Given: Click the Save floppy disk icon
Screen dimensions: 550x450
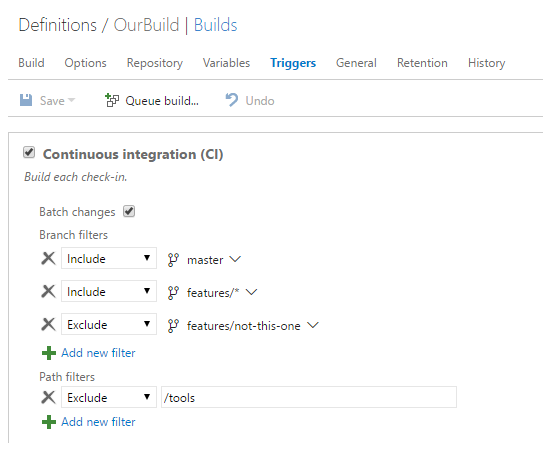Looking at the screenshot, I should [26, 100].
